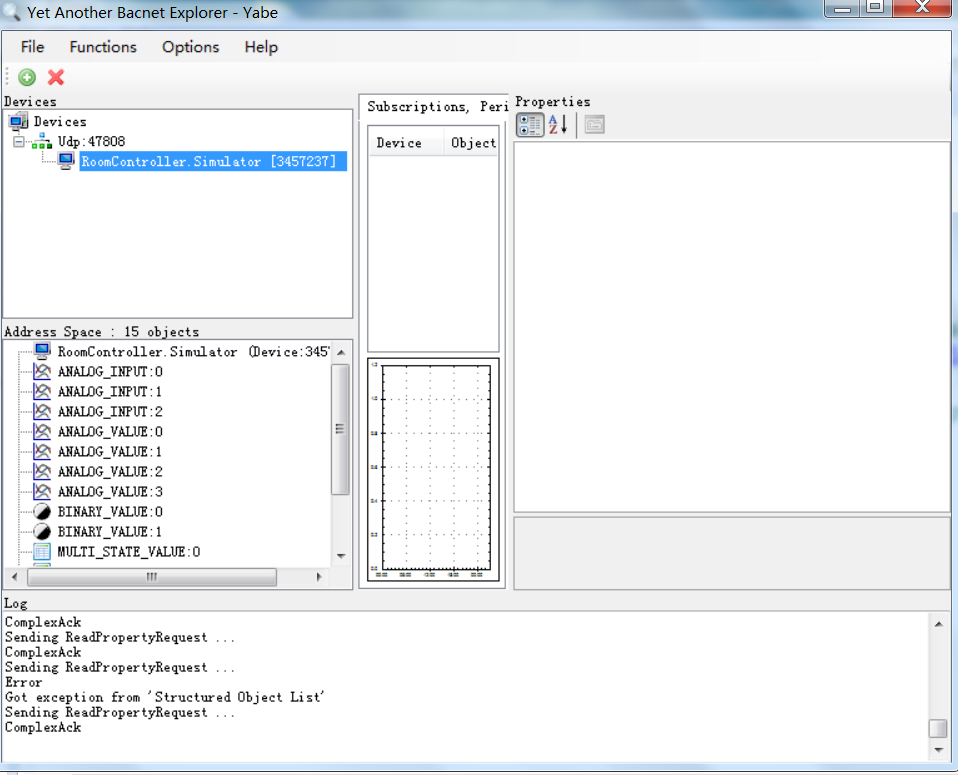This screenshot has width=958, height=775.
Task: Remove selected device with the red X icon
Action: coord(54,77)
